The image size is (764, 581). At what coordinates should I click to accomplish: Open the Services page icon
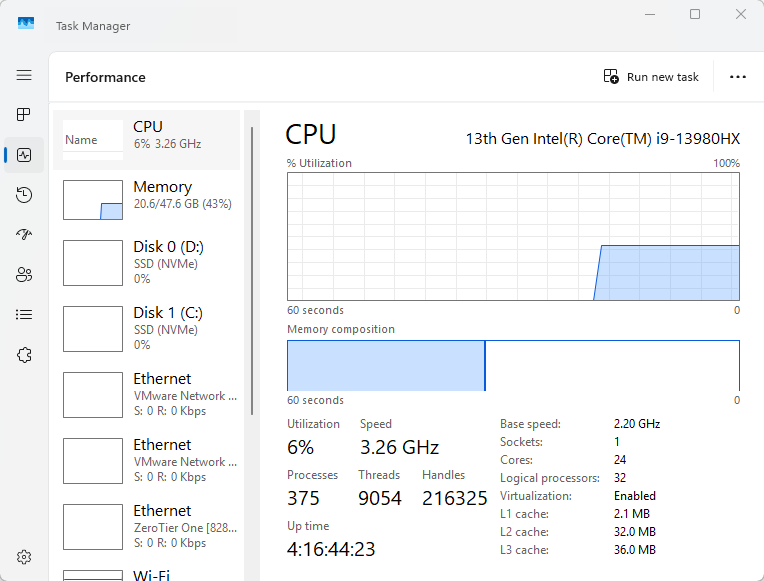point(24,355)
